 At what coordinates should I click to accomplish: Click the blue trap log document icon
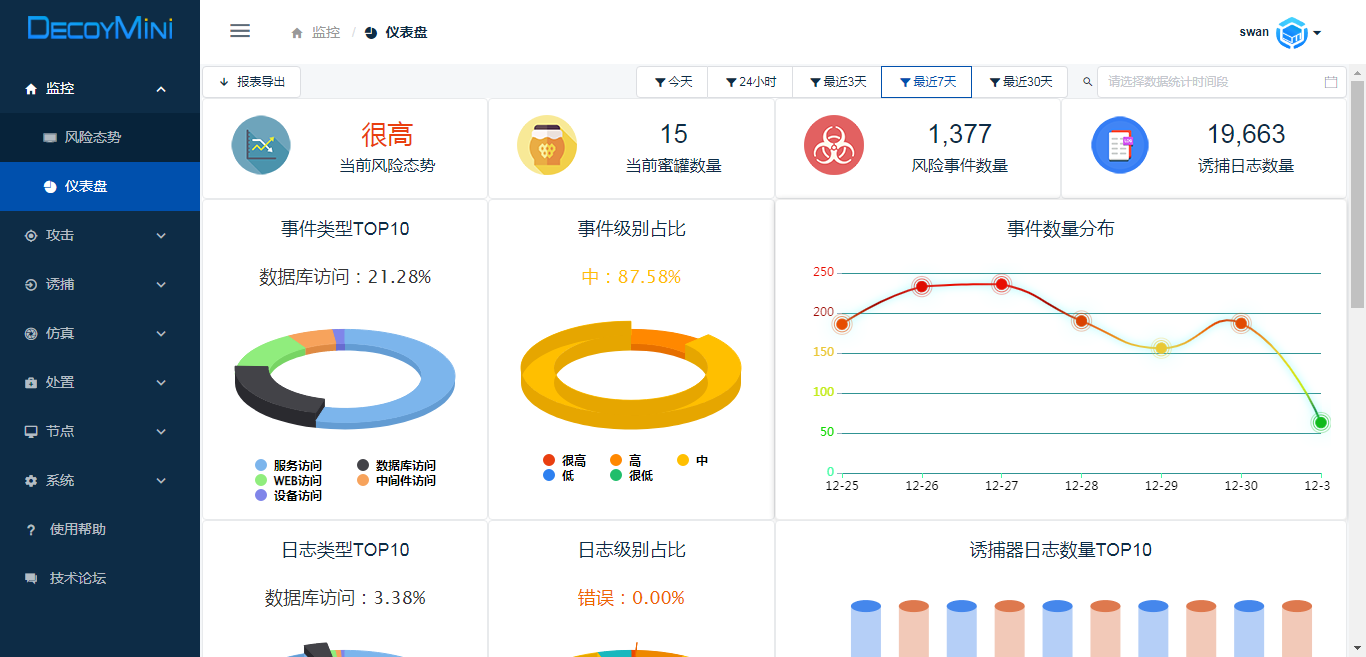tap(1120, 146)
